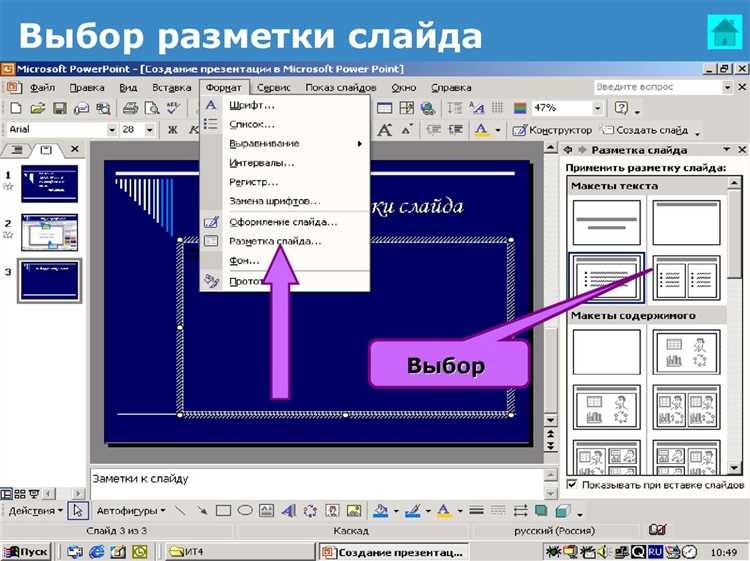Select the title and text layout thumbnail
The height and width of the screenshot is (561, 750).
point(607,278)
